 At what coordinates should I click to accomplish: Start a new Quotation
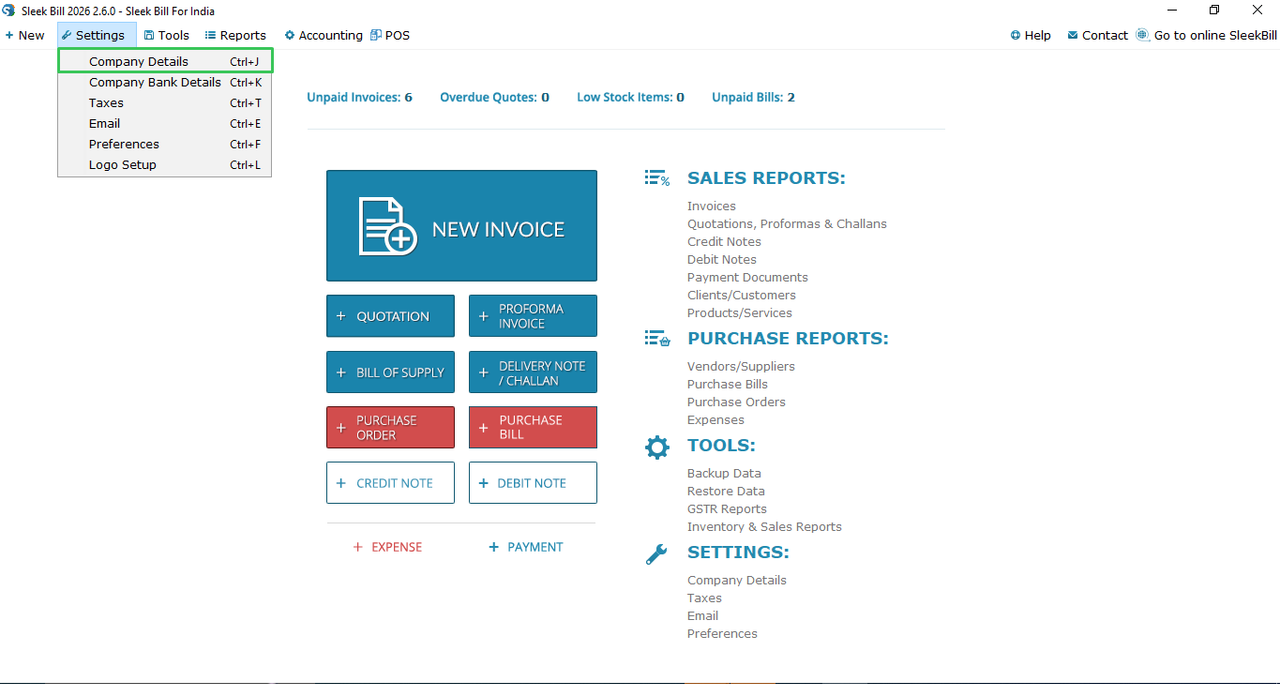click(x=391, y=316)
